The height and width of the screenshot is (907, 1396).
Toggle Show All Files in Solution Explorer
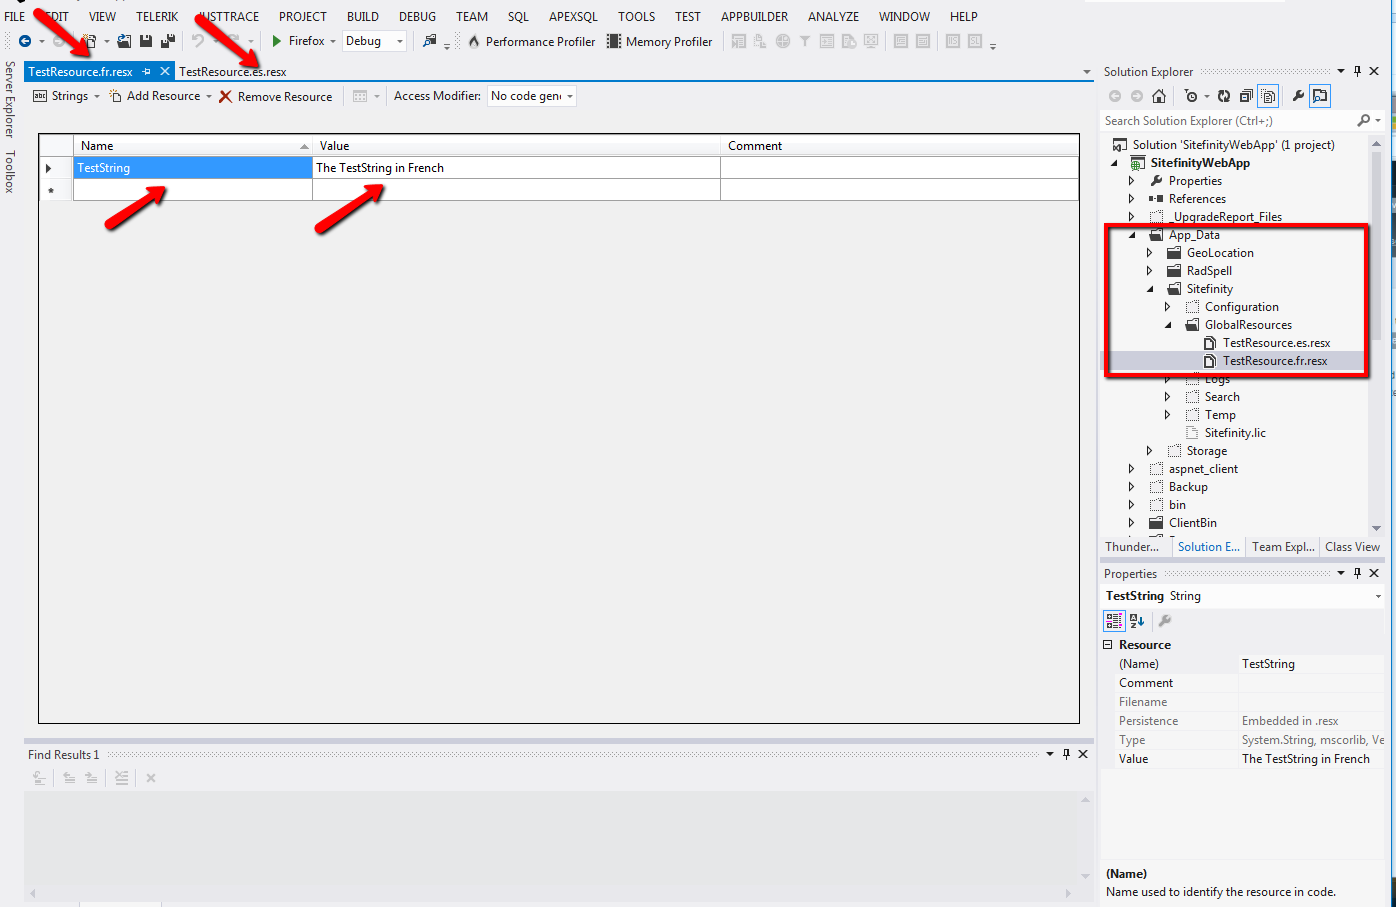(1268, 96)
